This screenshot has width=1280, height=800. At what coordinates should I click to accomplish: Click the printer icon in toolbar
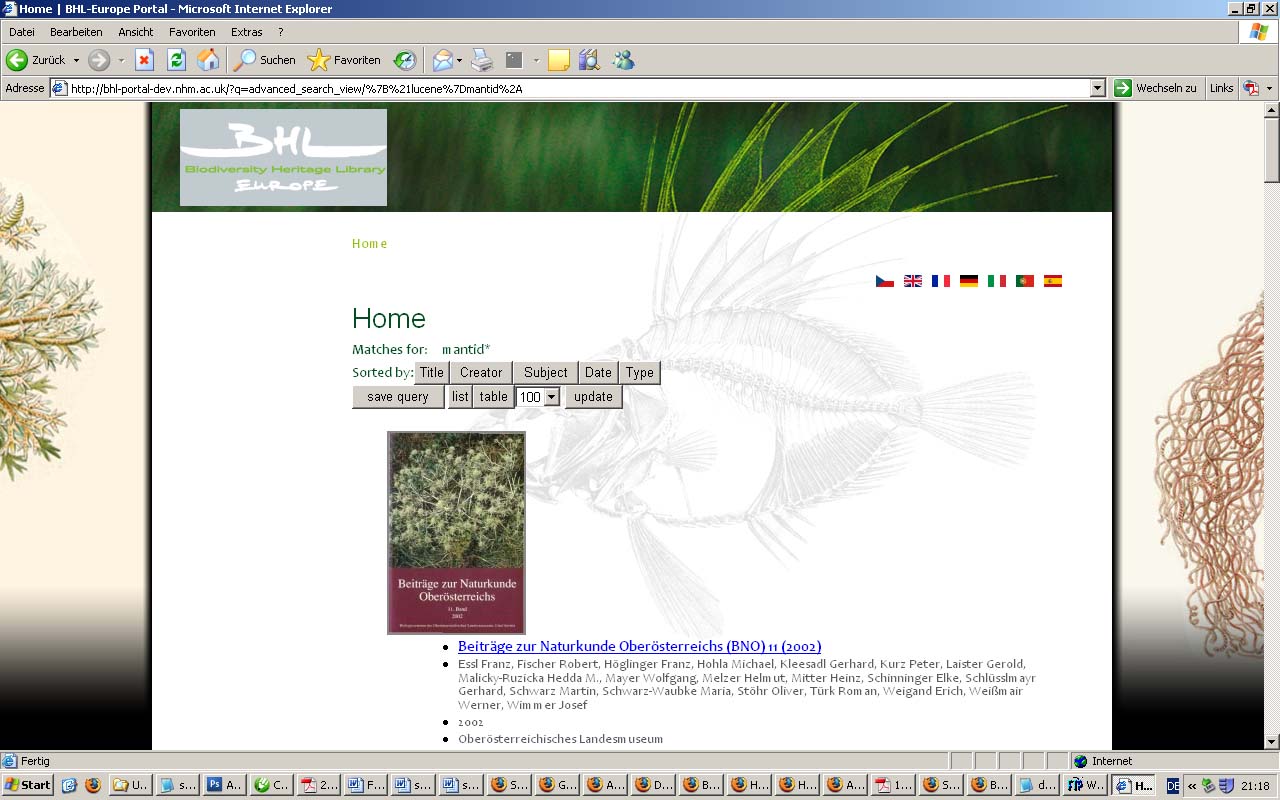point(482,60)
